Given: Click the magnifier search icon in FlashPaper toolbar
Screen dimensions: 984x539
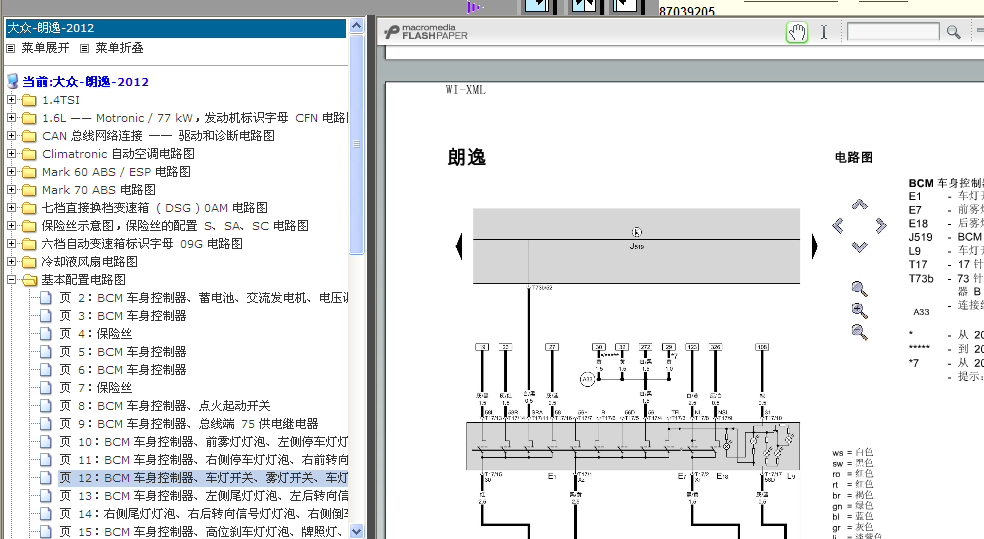Looking at the screenshot, I should point(953,32).
